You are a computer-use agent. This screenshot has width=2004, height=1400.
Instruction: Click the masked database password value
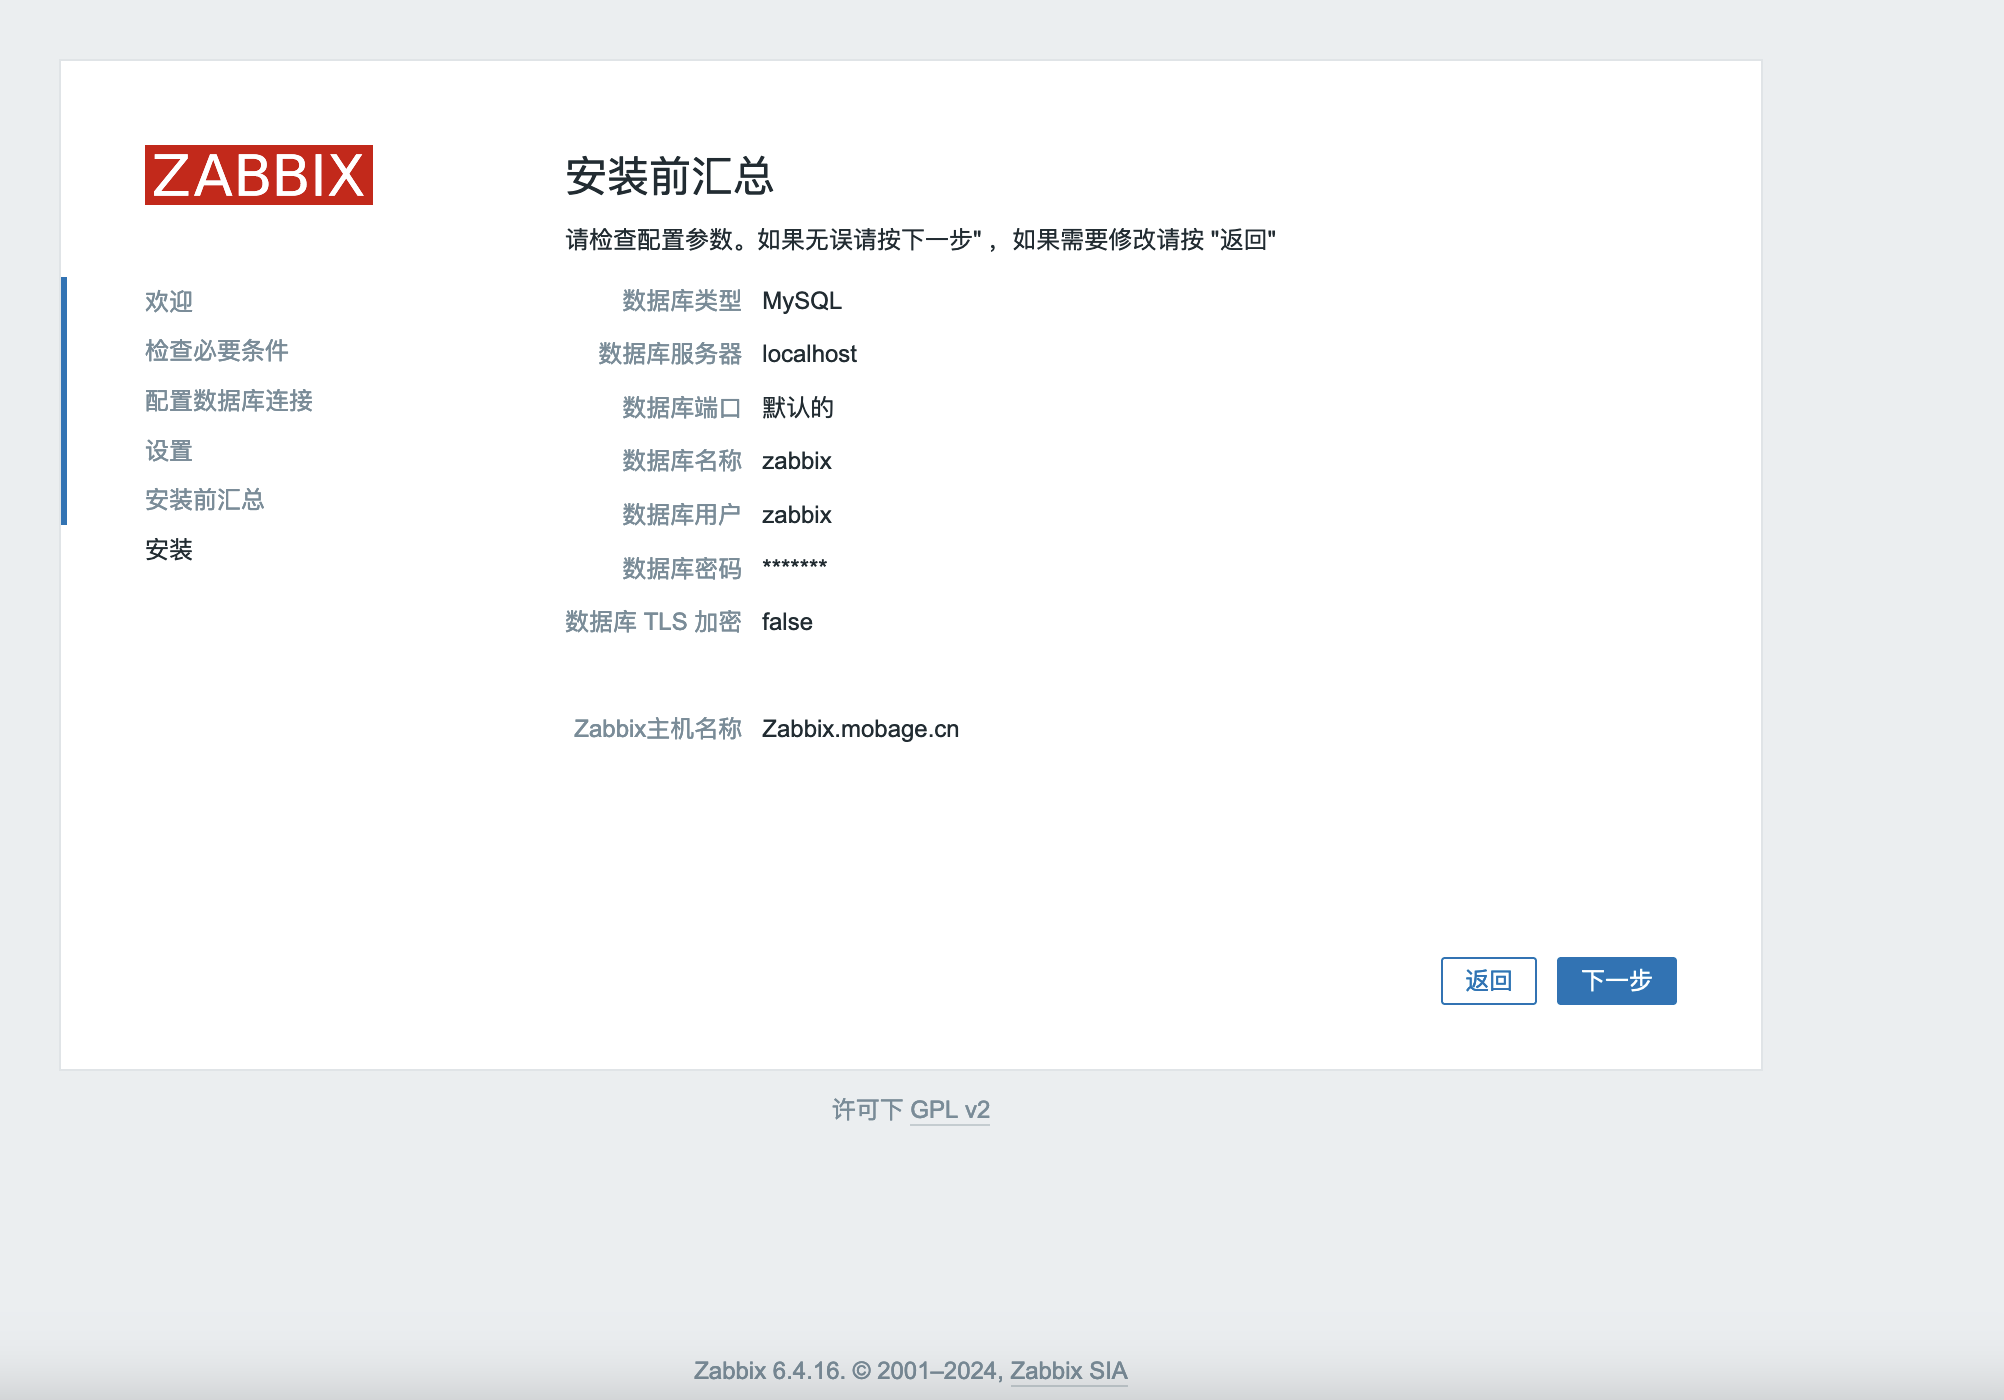pos(795,566)
